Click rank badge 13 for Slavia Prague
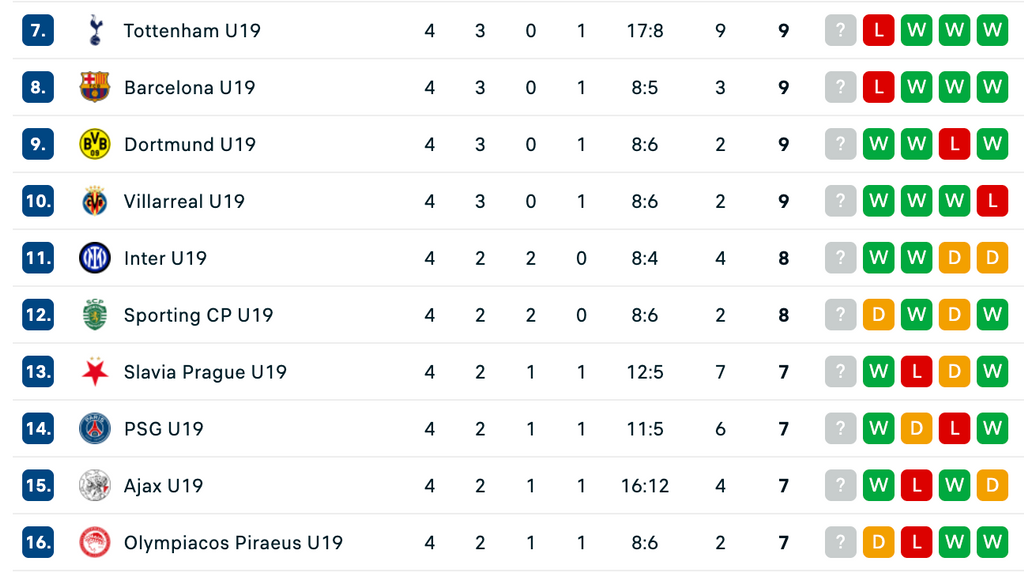Image resolution: width=1024 pixels, height=572 pixels. point(38,372)
